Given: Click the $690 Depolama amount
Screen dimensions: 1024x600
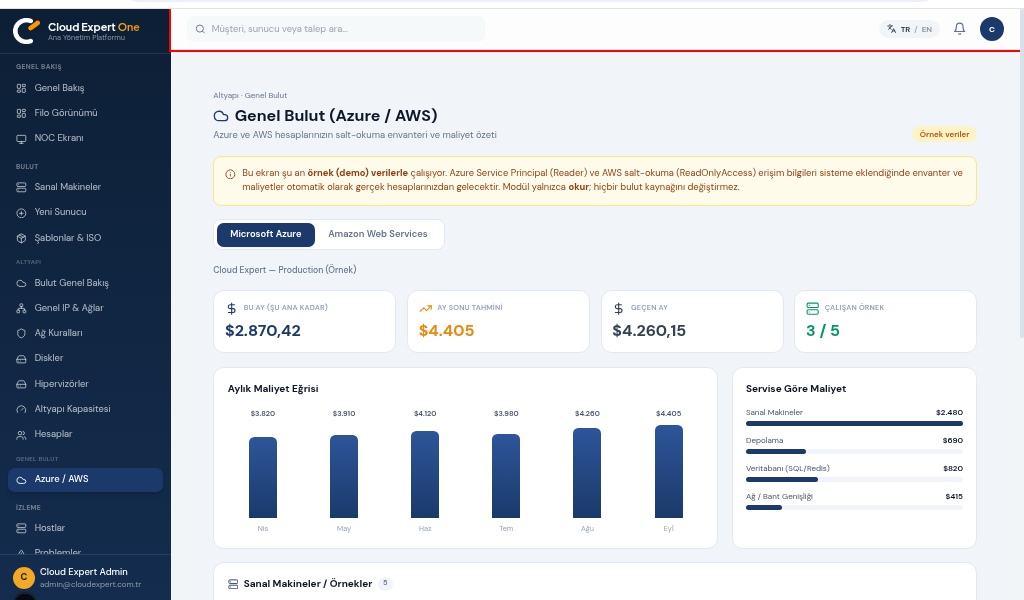Looking at the screenshot, I should (x=953, y=441).
